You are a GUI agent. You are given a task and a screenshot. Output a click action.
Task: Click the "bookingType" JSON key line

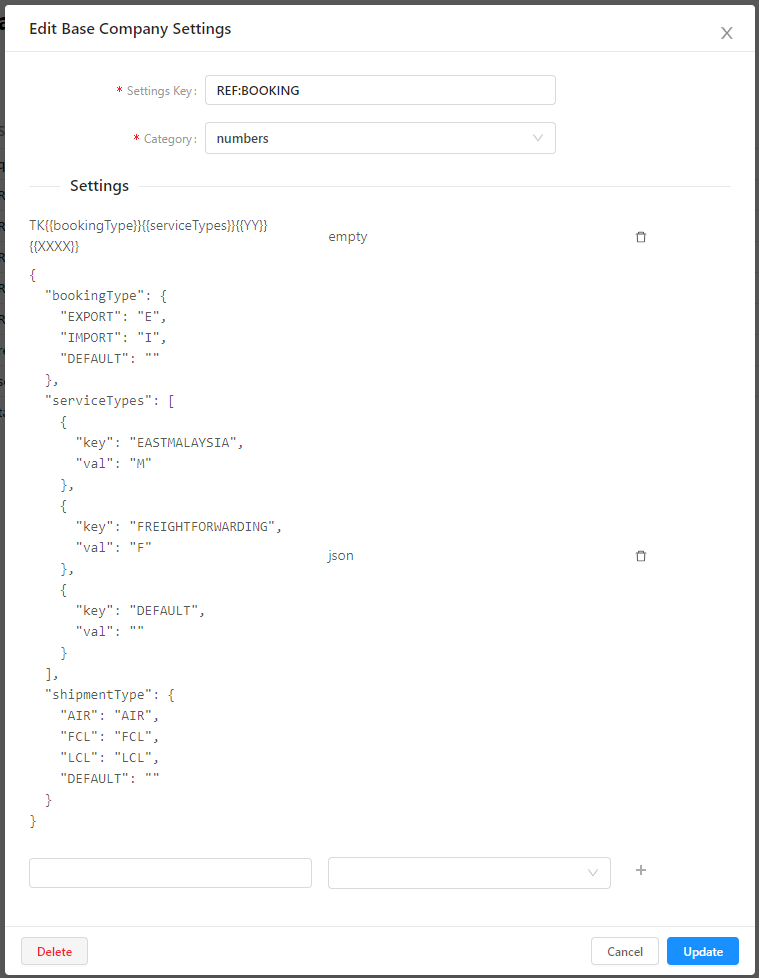pos(105,296)
